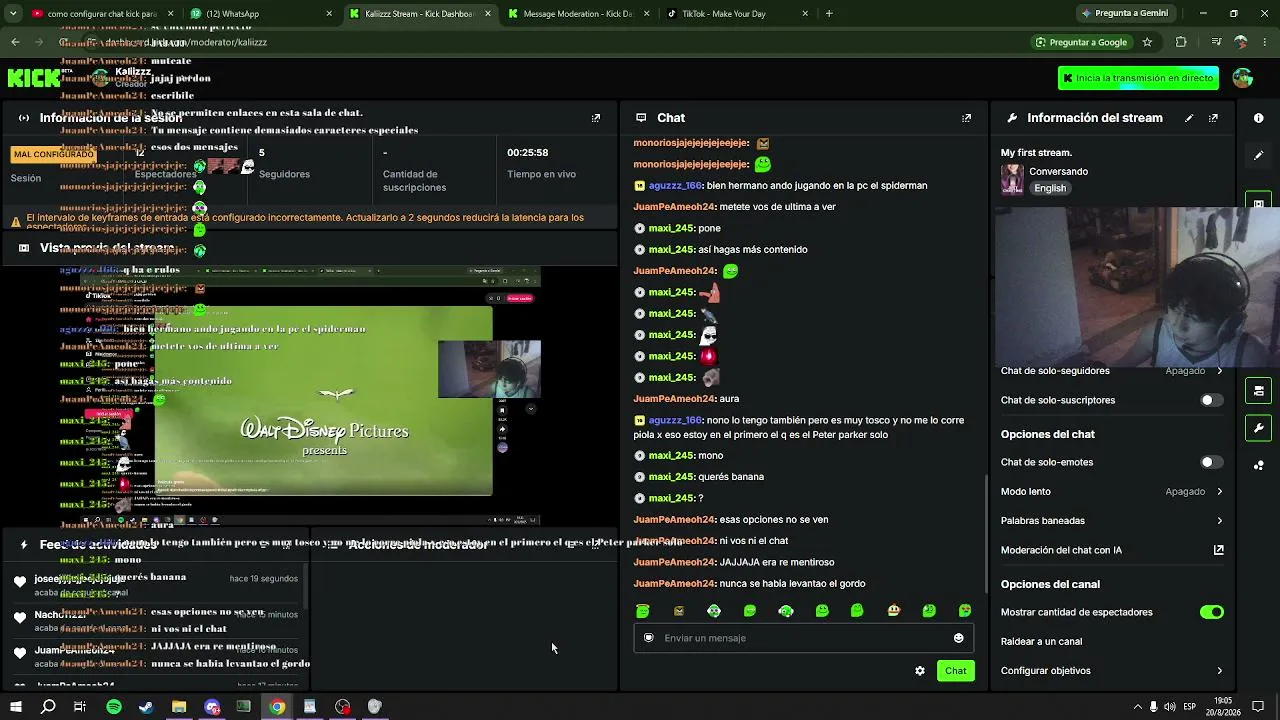Screen dimensions: 1280x720
Task: Open Moderación del chat con IA external link
Action: point(1219,550)
